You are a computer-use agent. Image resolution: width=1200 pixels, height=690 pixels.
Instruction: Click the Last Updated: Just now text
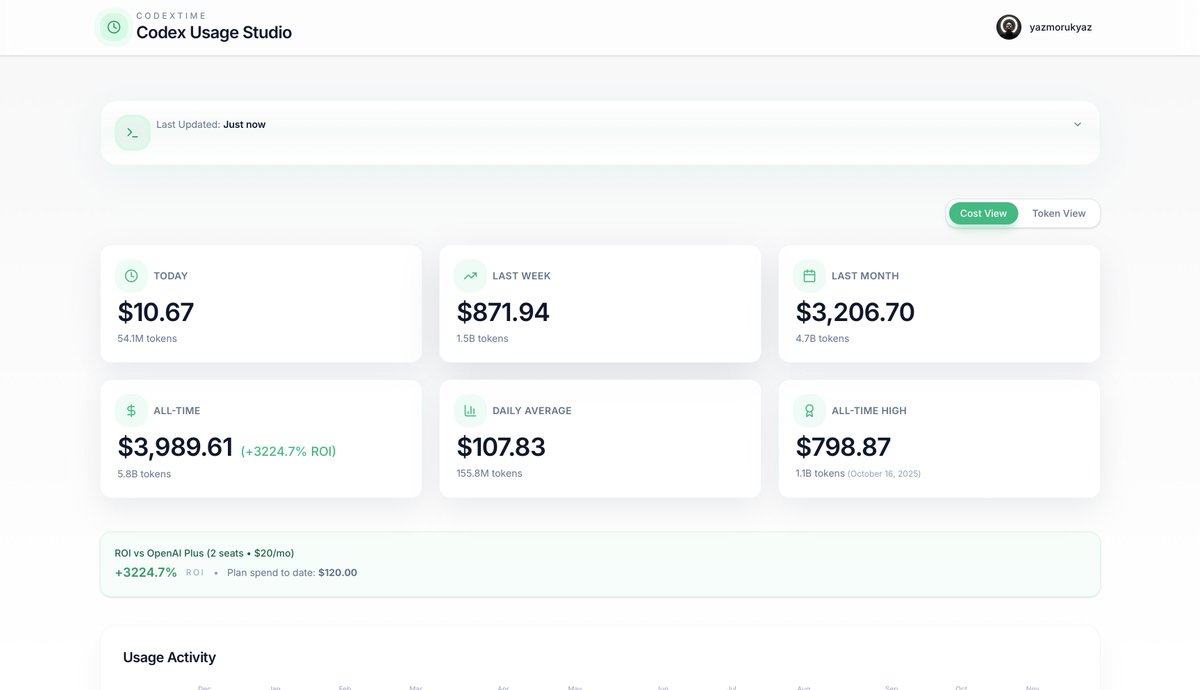(x=211, y=125)
